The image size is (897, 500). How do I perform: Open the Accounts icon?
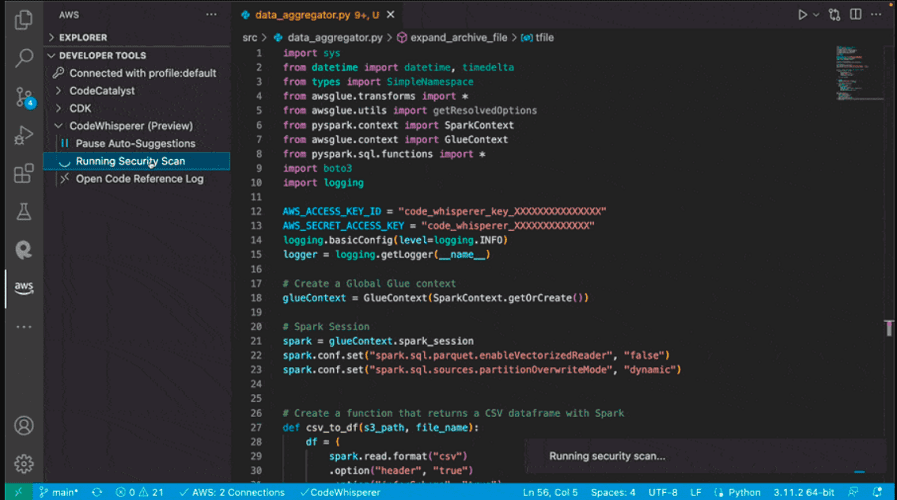(23, 426)
